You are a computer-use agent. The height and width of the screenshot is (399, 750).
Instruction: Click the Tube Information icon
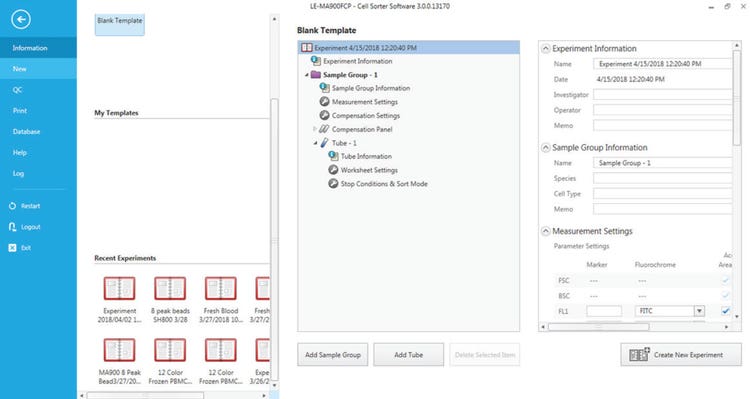(x=333, y=156)
